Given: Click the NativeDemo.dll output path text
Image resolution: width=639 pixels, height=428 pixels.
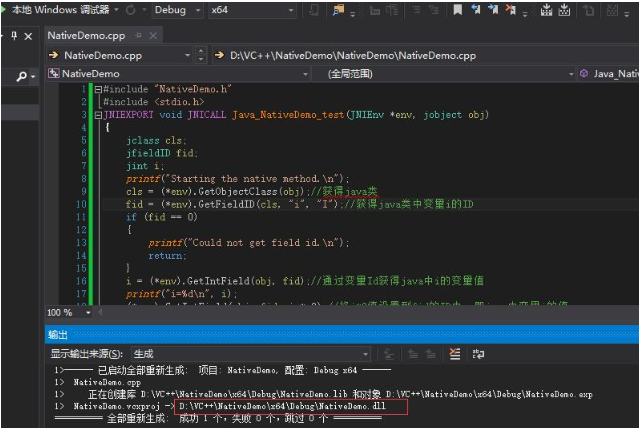Looking at the screenshot, I should (x=282, y=406).
